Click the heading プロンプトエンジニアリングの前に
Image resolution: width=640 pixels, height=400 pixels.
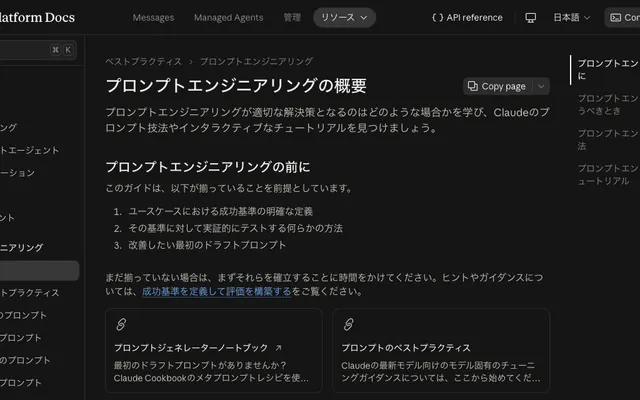tap(208, 167)
